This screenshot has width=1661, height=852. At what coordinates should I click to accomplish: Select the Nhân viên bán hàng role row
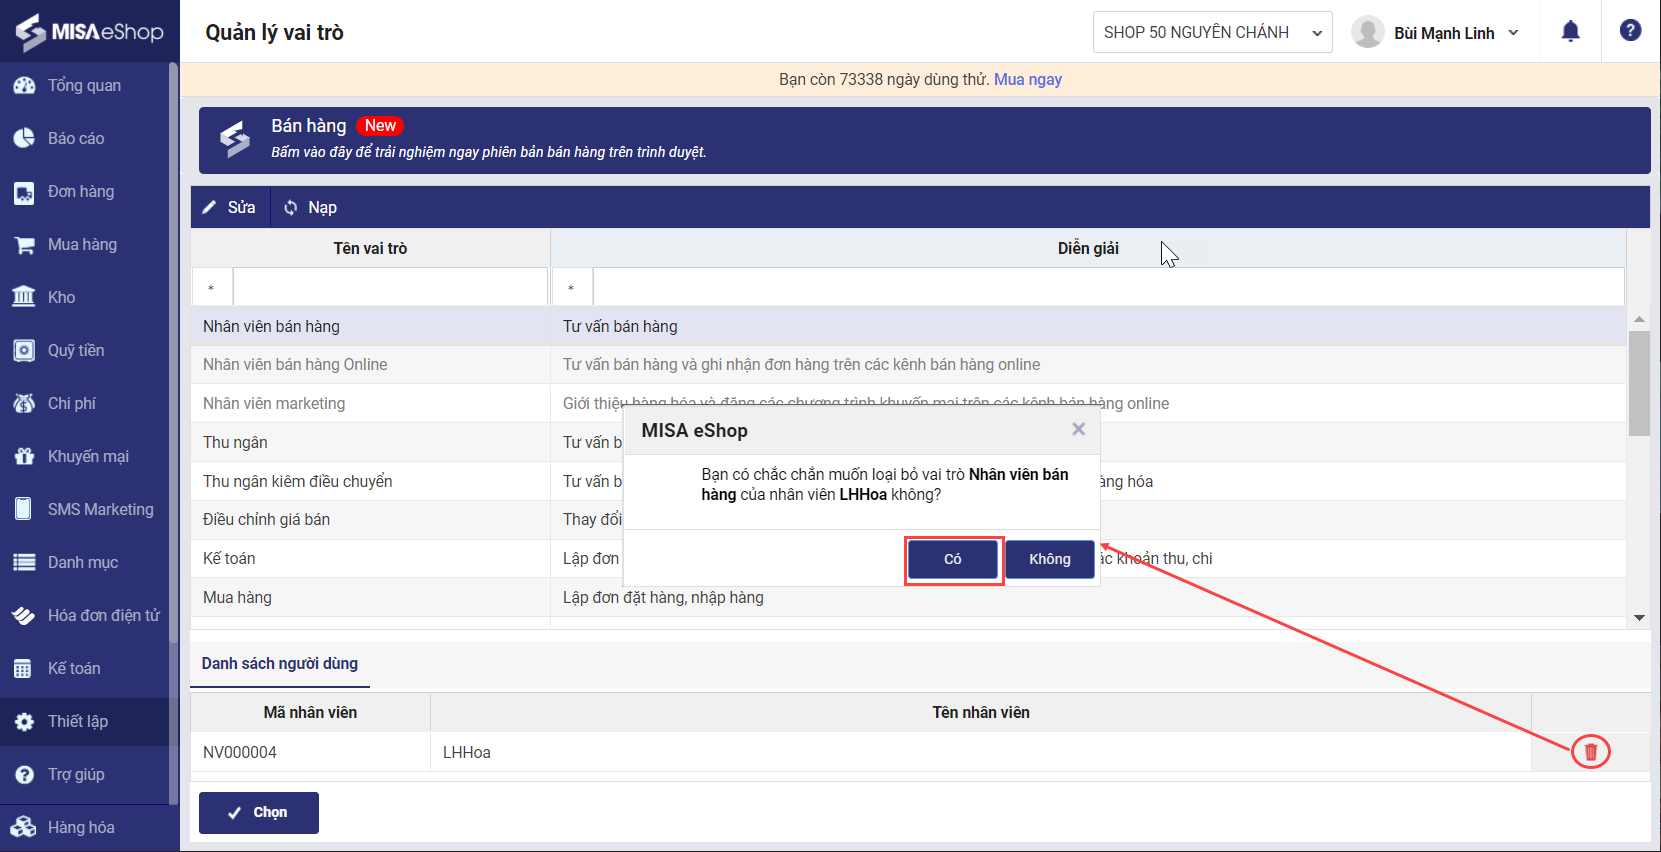(908, 326)
